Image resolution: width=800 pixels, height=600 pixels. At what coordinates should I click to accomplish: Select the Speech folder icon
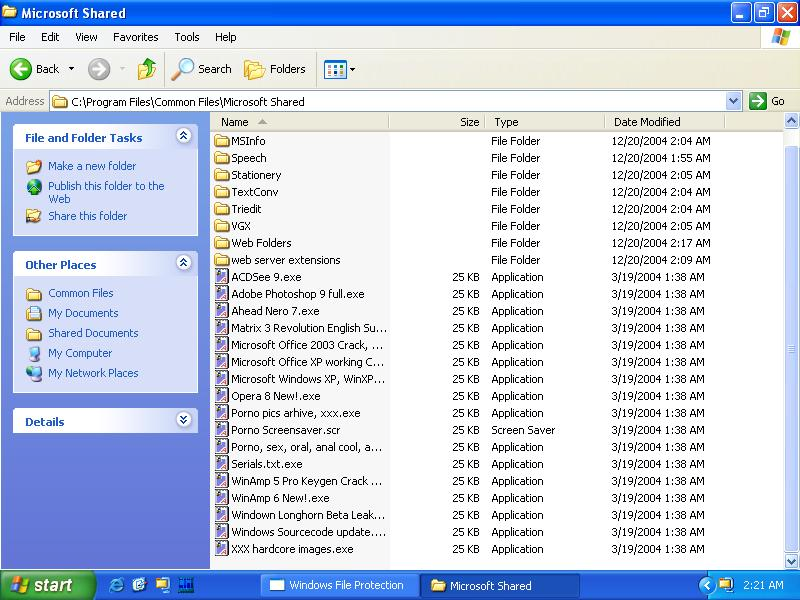222,158
